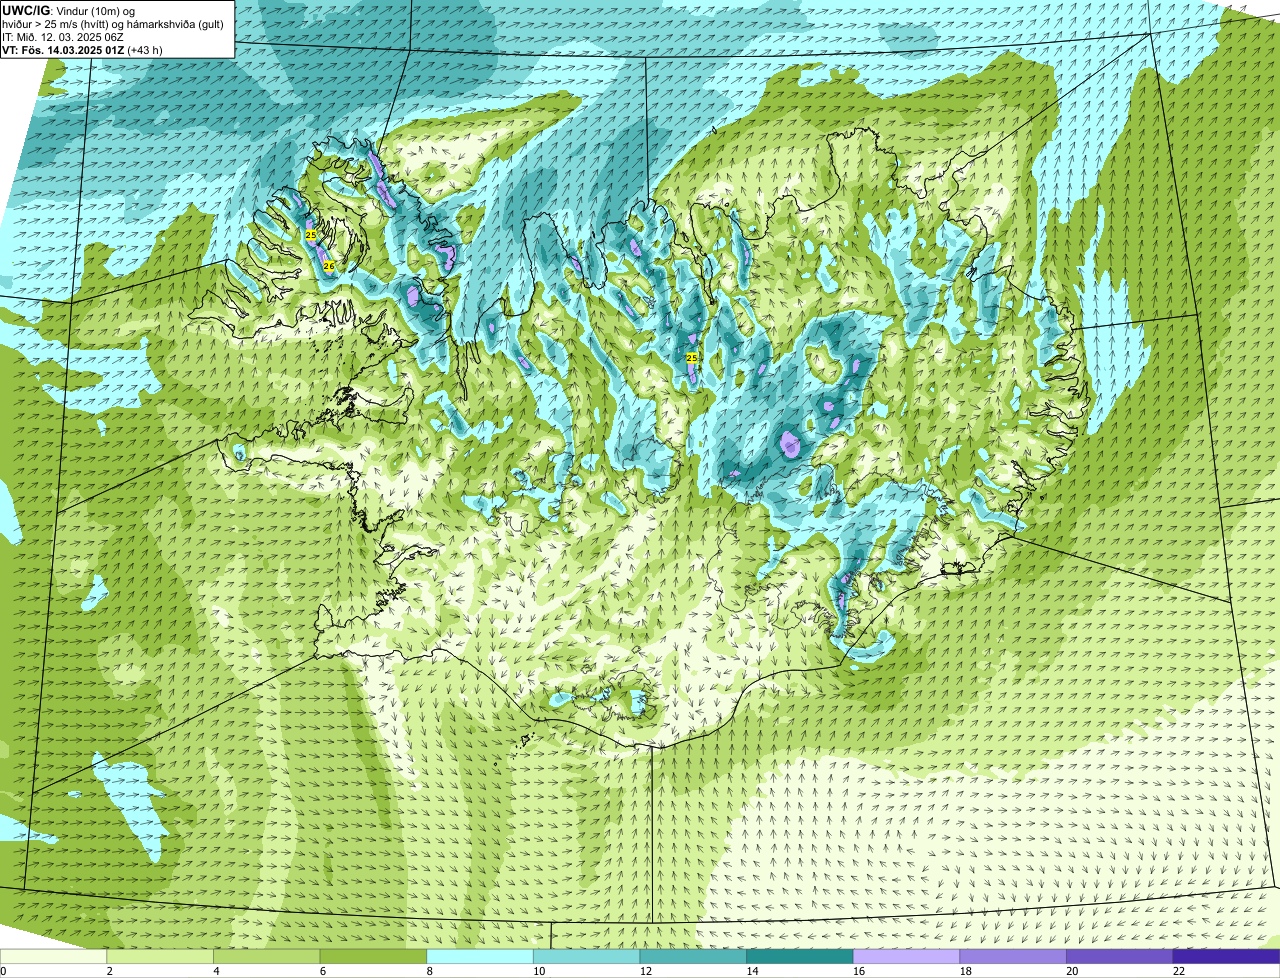Viewport: 1280px width, 978px height.
Task: Click the 'UWC/IG' title text
Action: coord(25,9)
